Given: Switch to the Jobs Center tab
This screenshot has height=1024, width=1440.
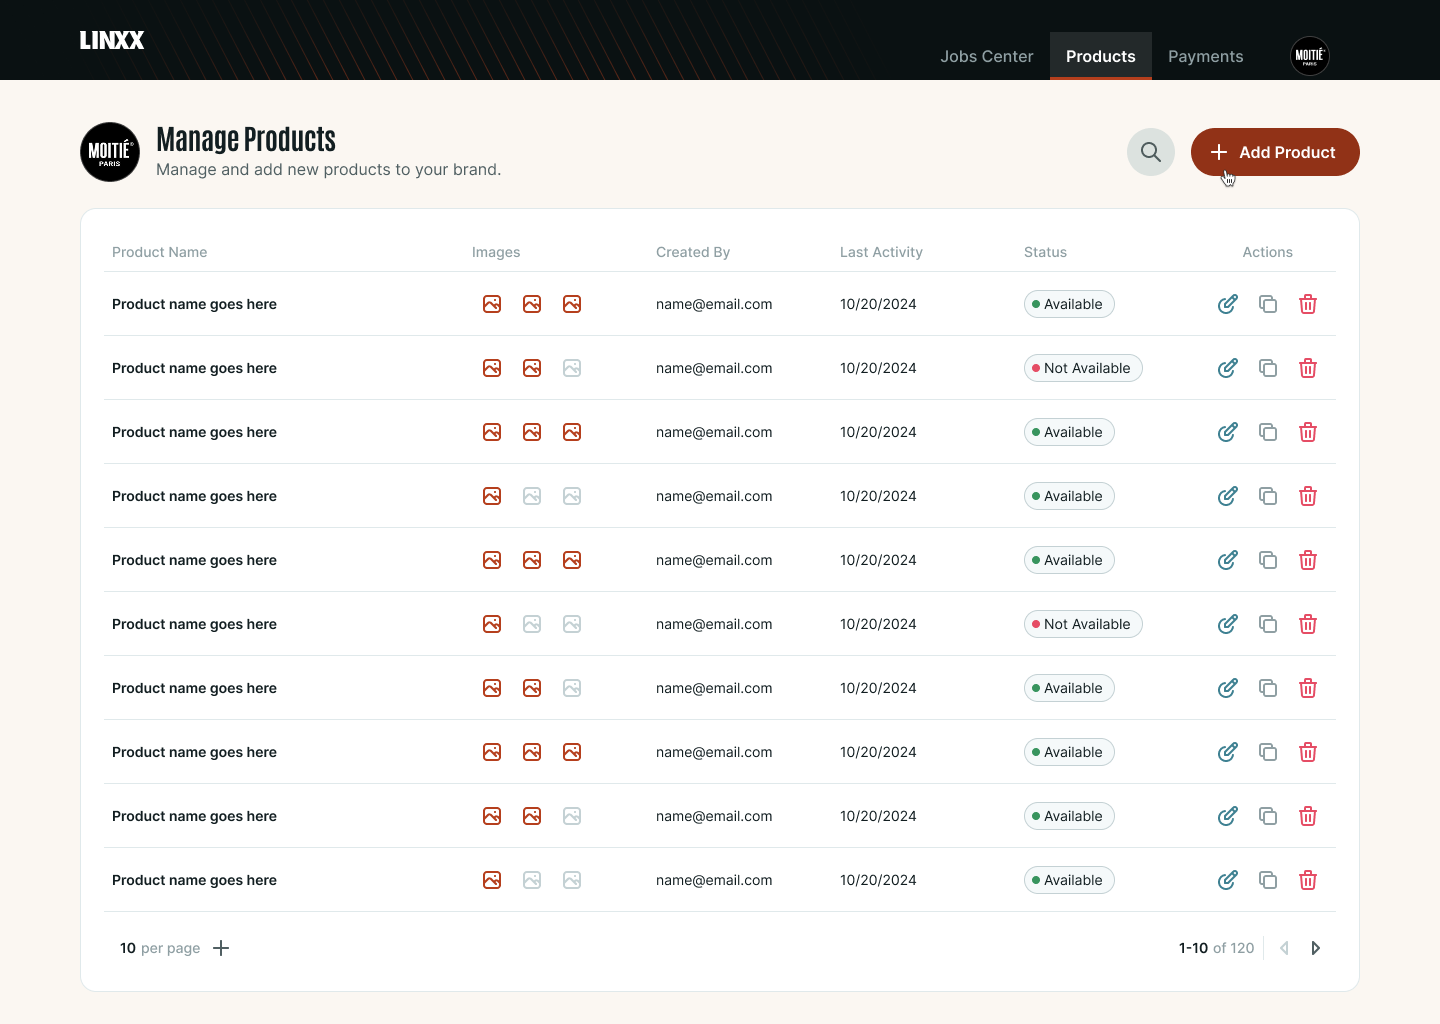Looking at the screenshot, I should point(986,56).
